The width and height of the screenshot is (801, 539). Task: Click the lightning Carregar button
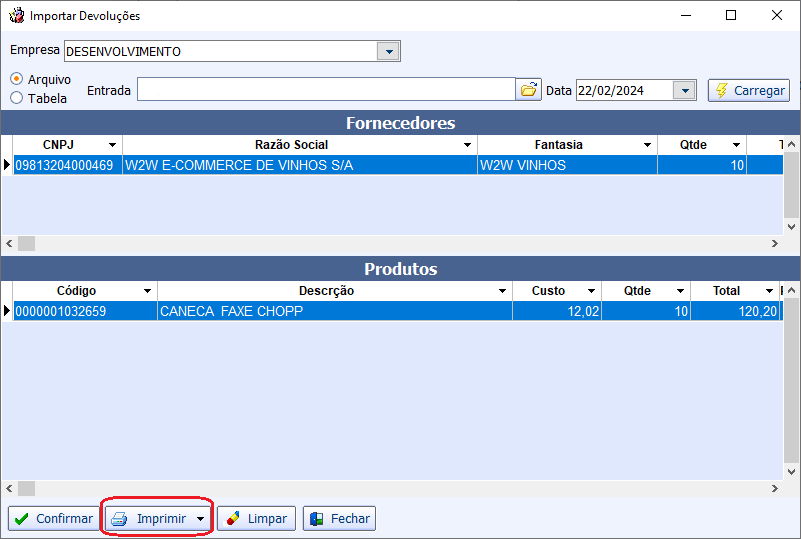(748, 90)
